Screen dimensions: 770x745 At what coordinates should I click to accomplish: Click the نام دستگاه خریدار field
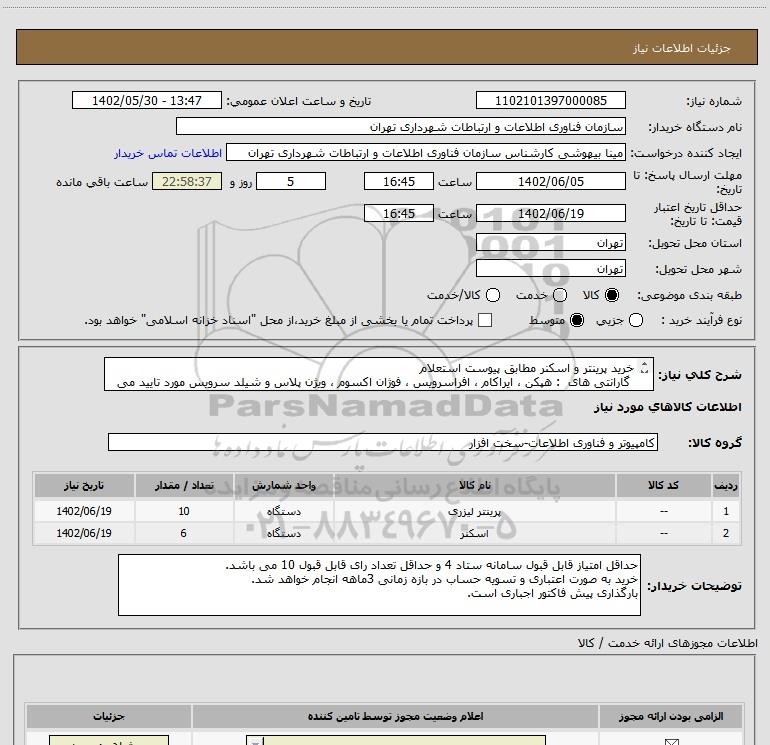point(401,126)
